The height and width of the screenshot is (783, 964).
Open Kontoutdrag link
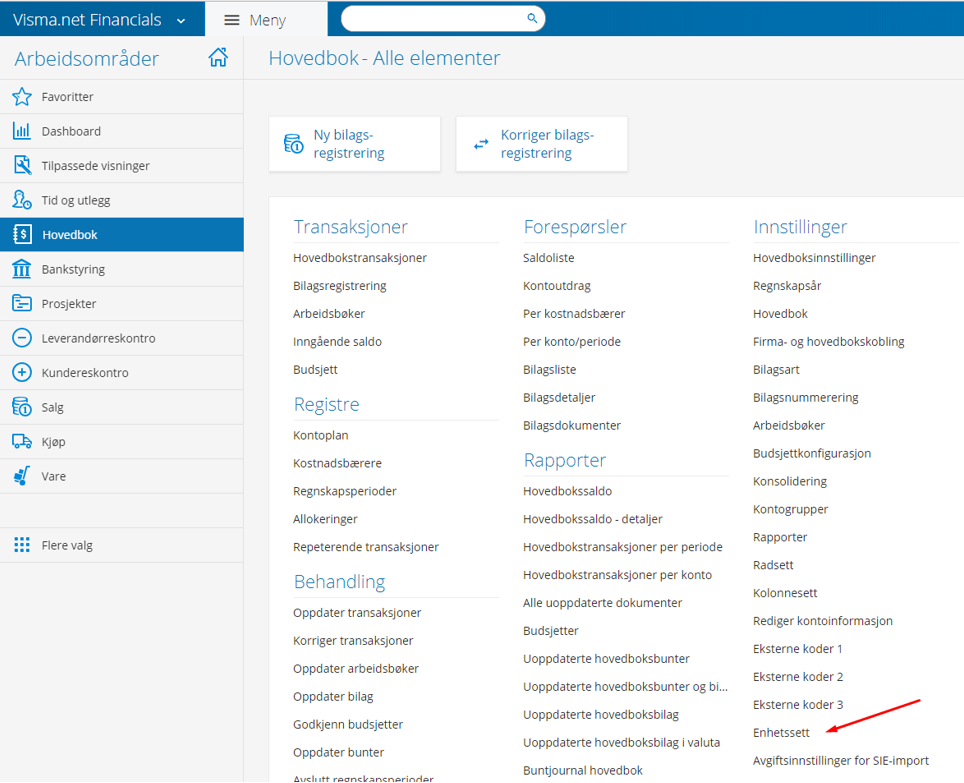click(x=556, y=286)
